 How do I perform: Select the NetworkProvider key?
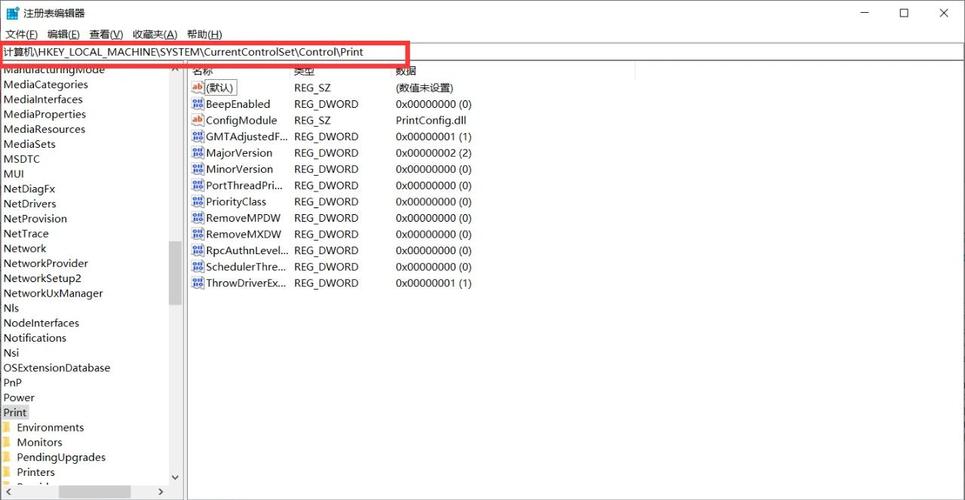pyautogui.click(x=46, y=264)
